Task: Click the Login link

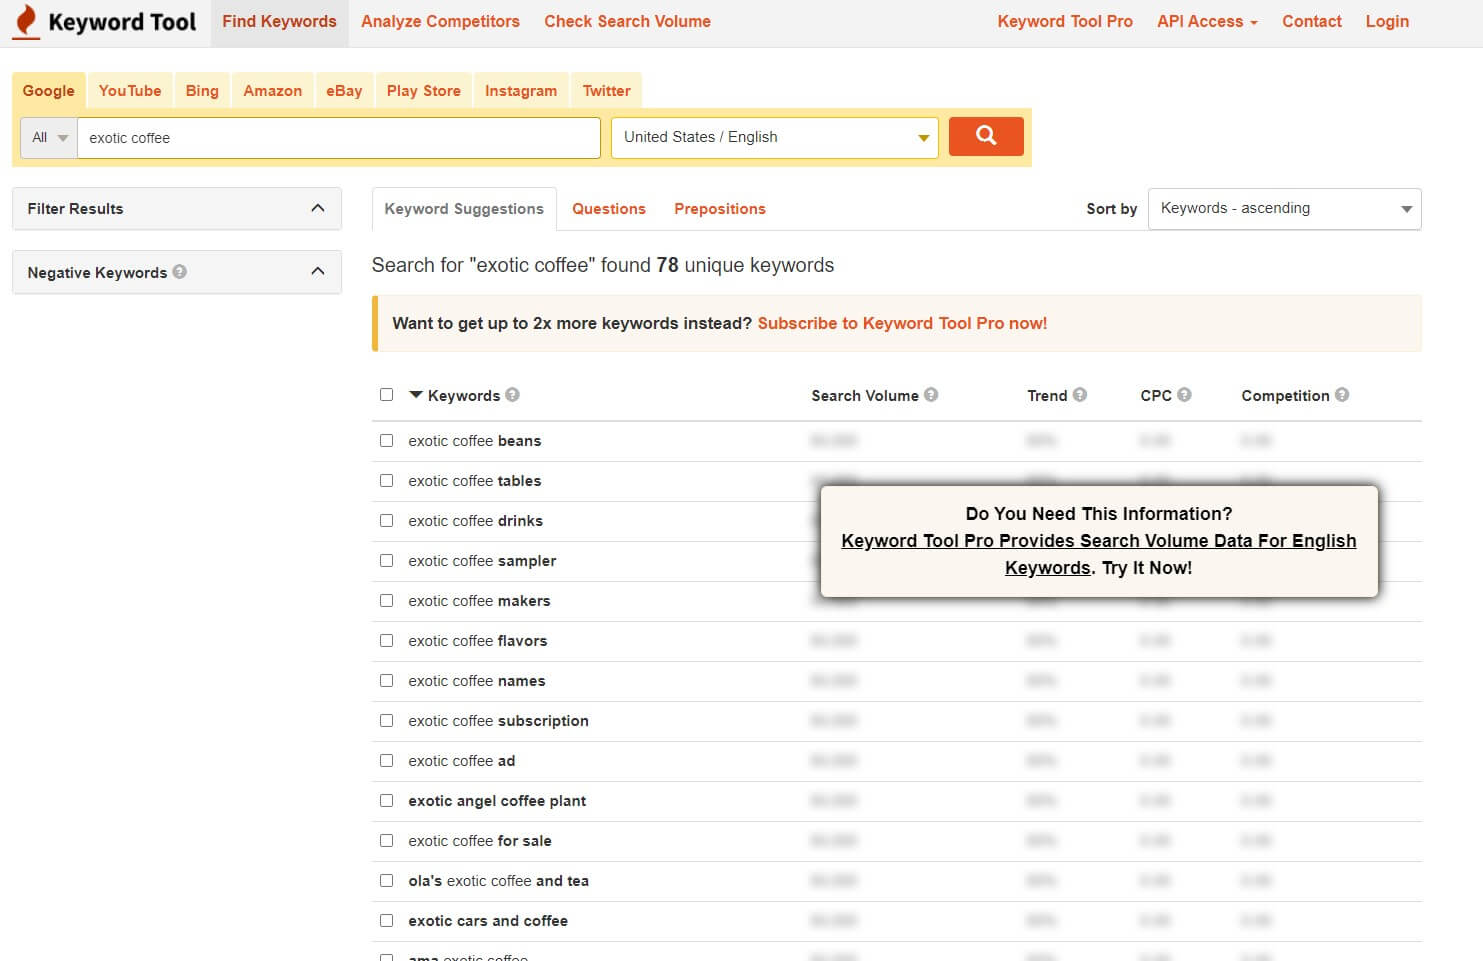Action: click(x=1387, y=21)
